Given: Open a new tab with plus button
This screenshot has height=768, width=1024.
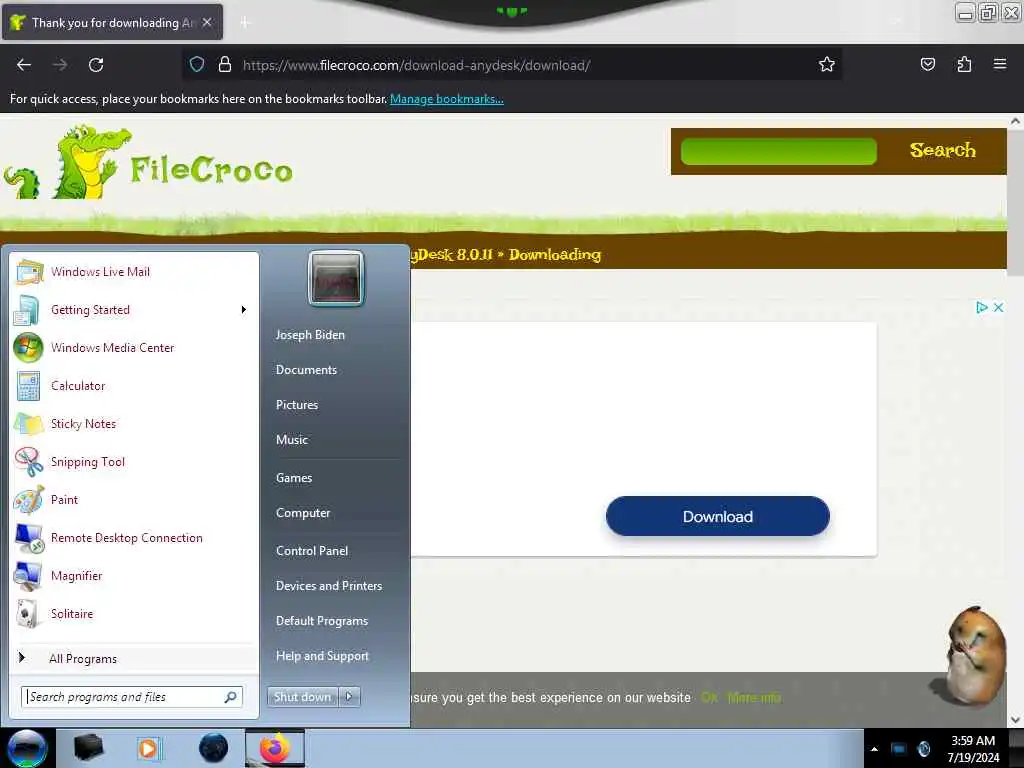Looking at the screenshot, I should coord(245,22).
